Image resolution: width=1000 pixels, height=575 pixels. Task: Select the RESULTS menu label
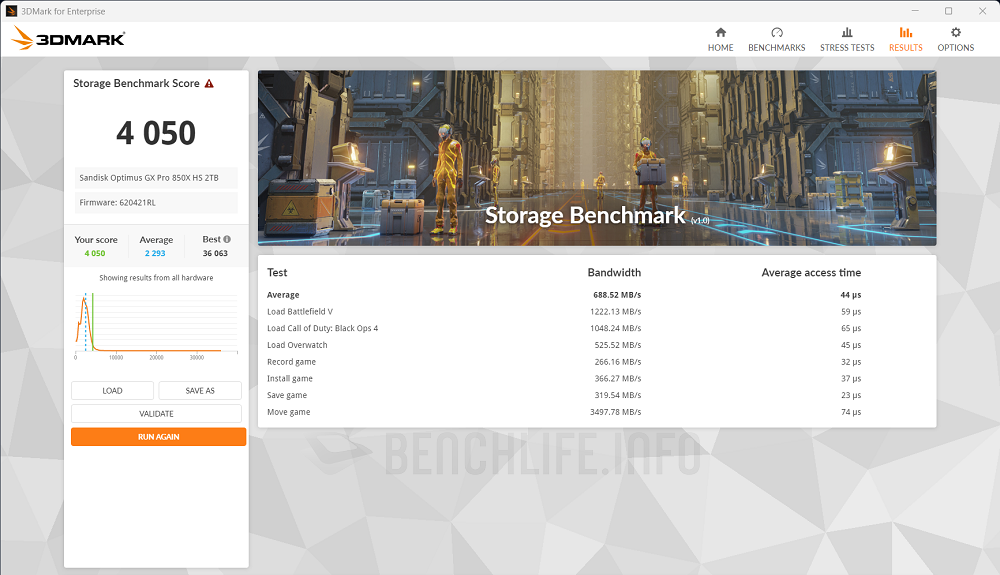(906, 48)
